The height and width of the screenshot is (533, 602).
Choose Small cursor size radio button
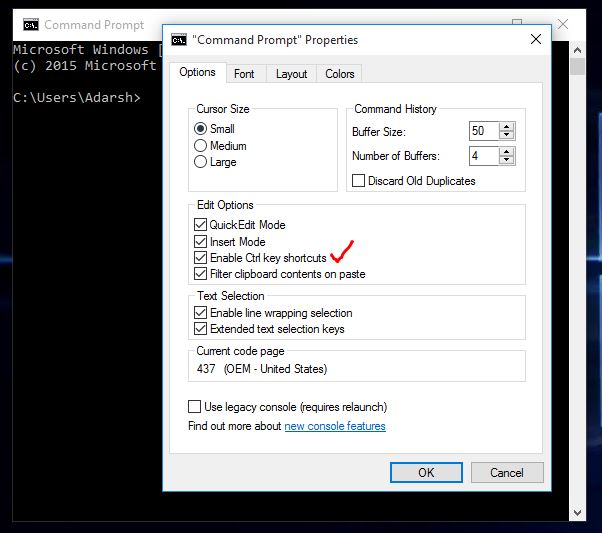point(201,129)
